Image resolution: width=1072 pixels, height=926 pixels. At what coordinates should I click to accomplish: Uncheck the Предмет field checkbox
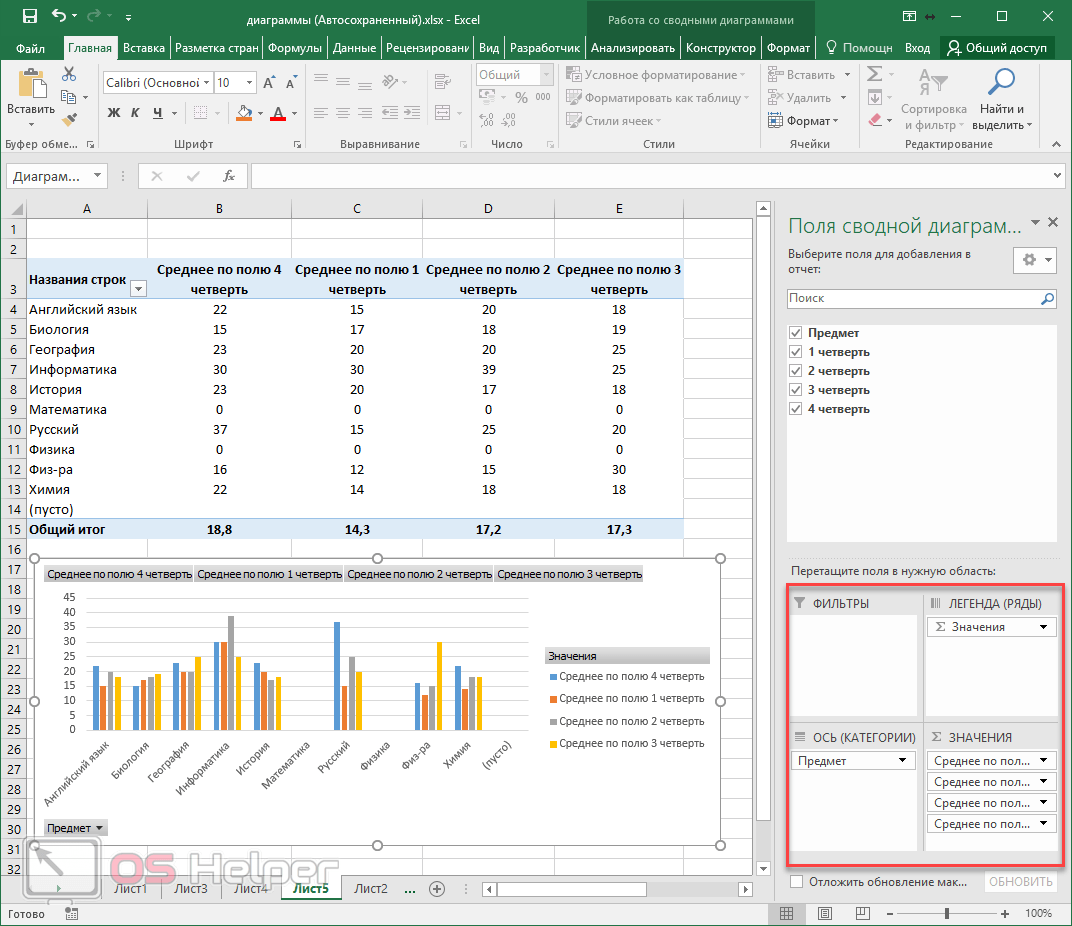point(796,333)
